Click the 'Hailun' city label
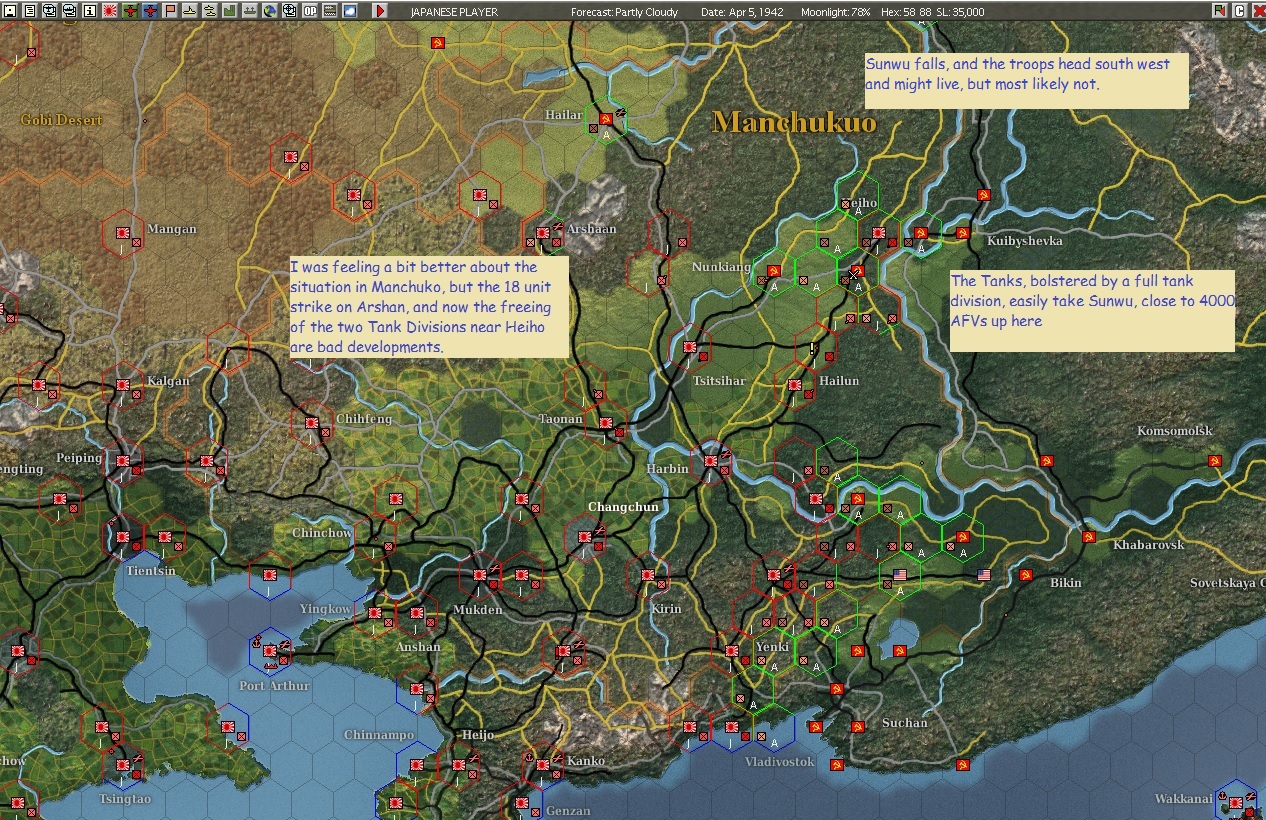The width and height of the screenshot is (1266, 820). 839,381
